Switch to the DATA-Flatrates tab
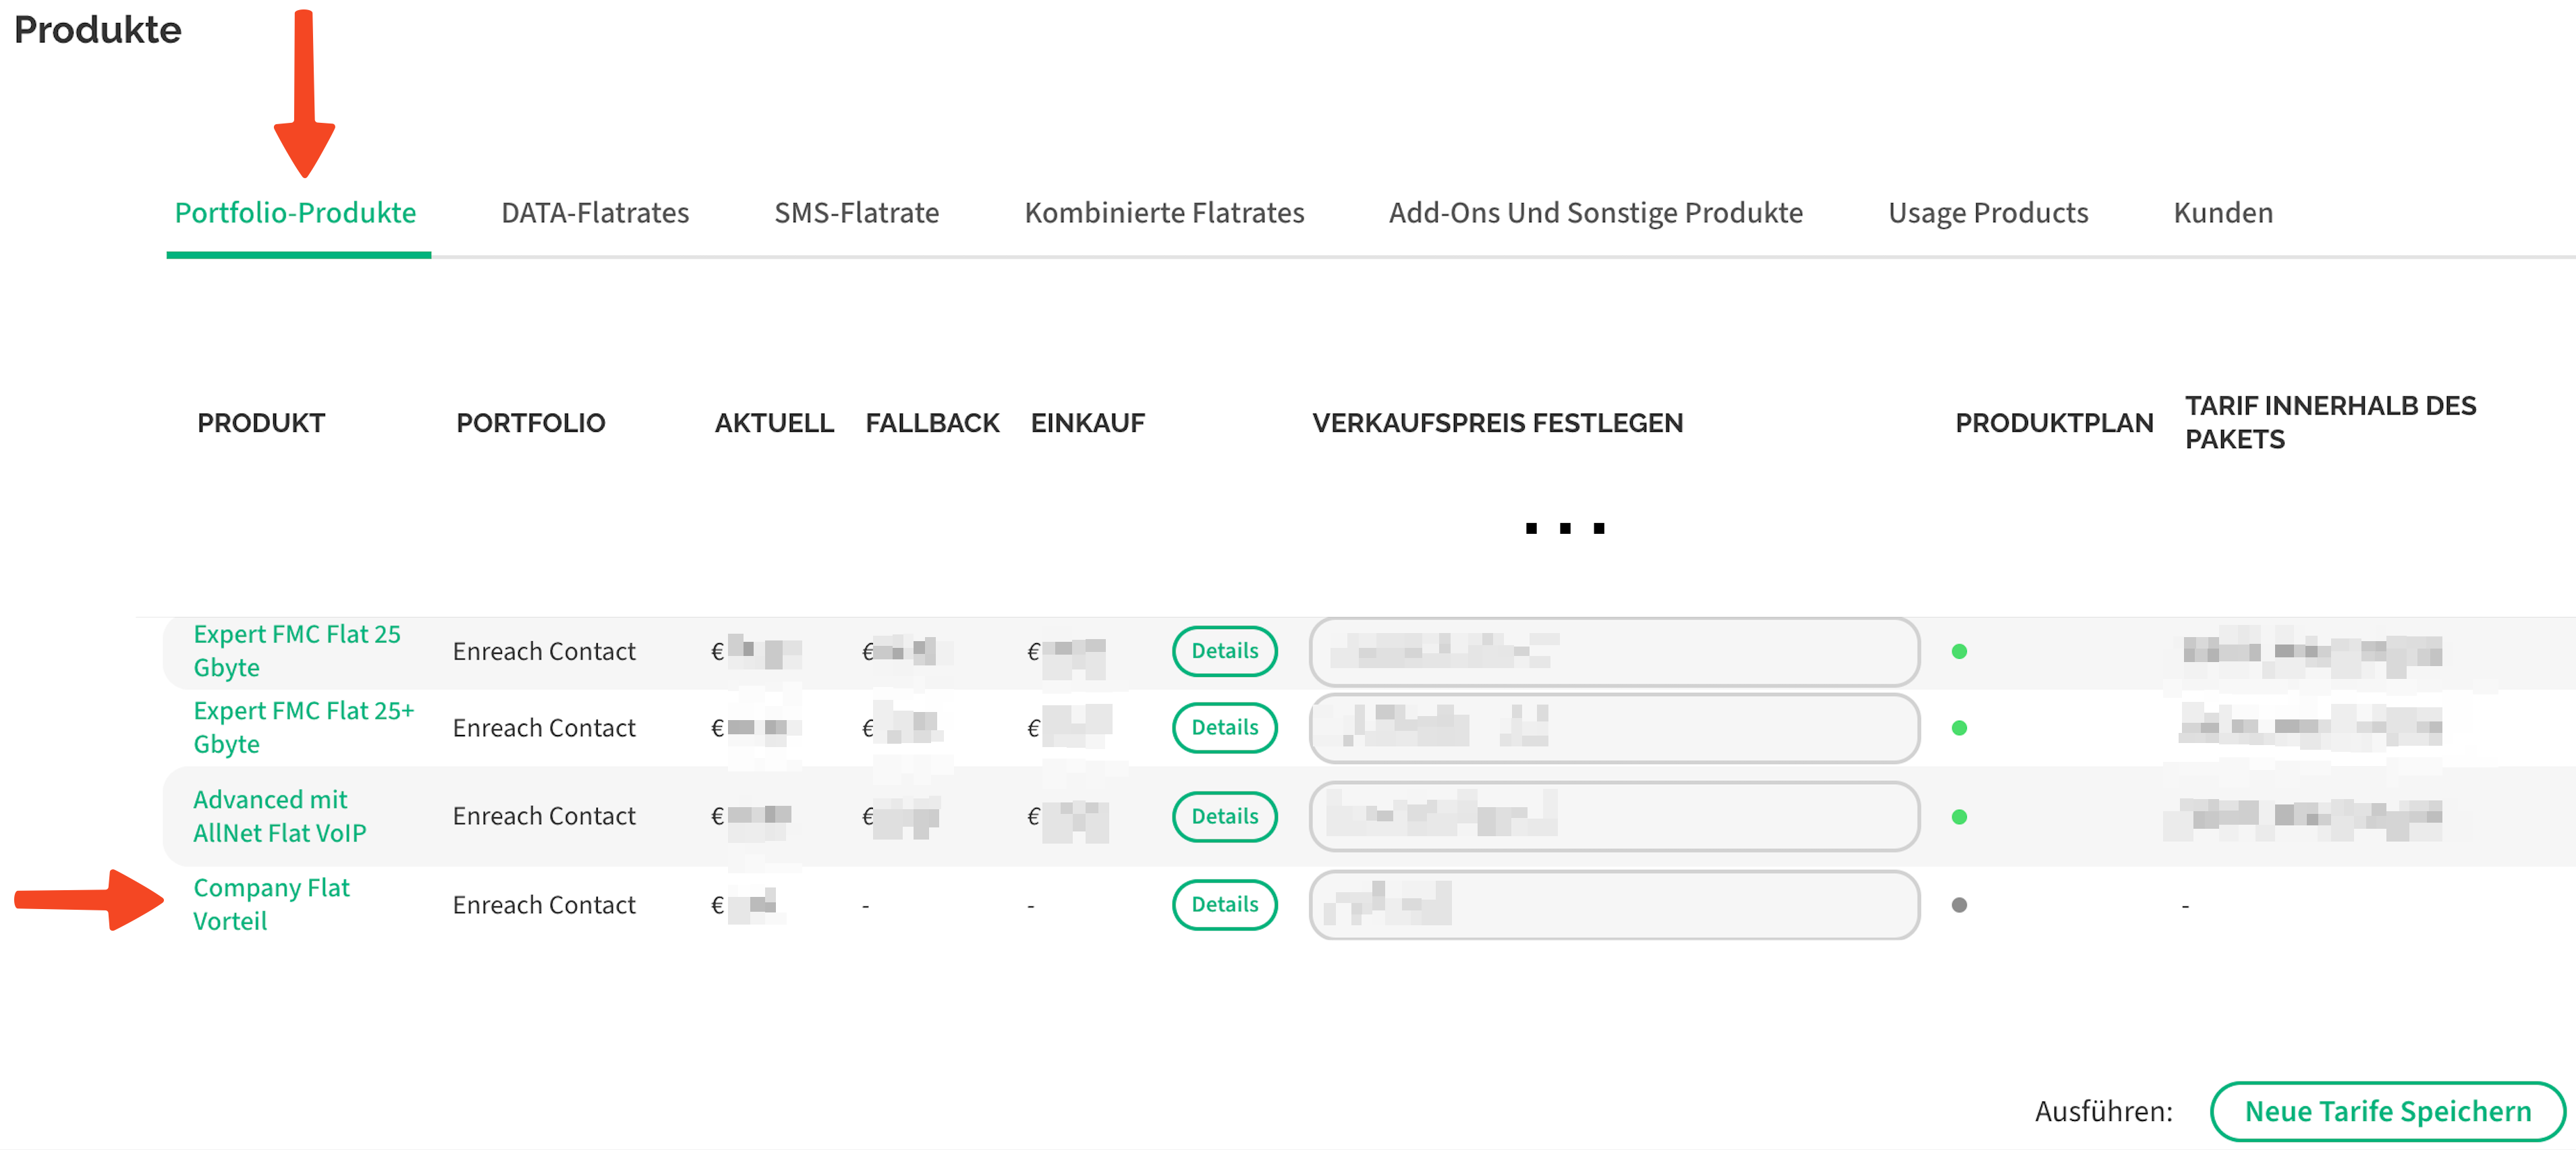This screenshot has height=1150, width=2576. click(x=595, y=213)
